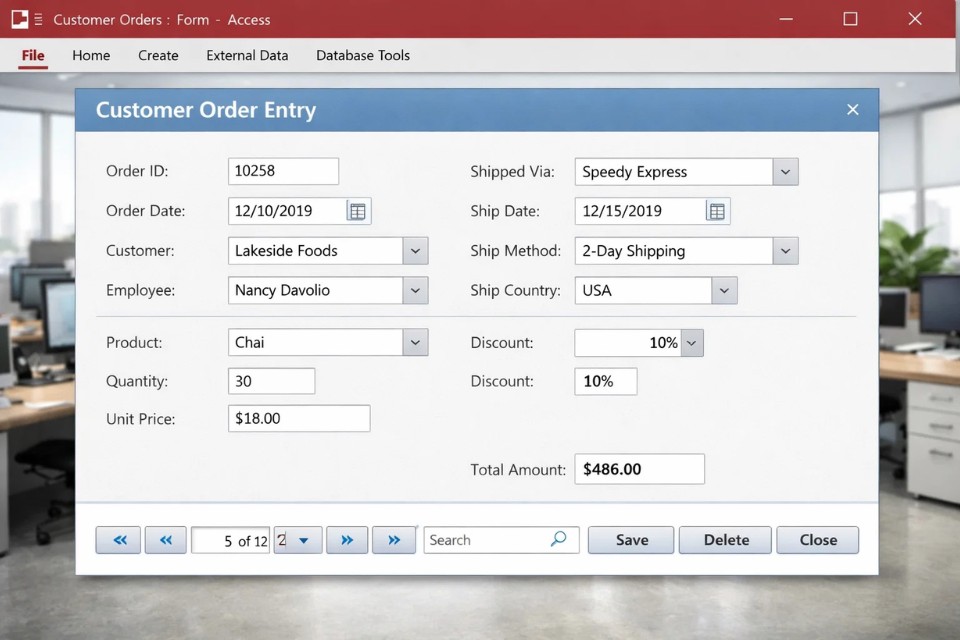
Task: Jump to last record, arrow beside Search
Action: point(394,540)
